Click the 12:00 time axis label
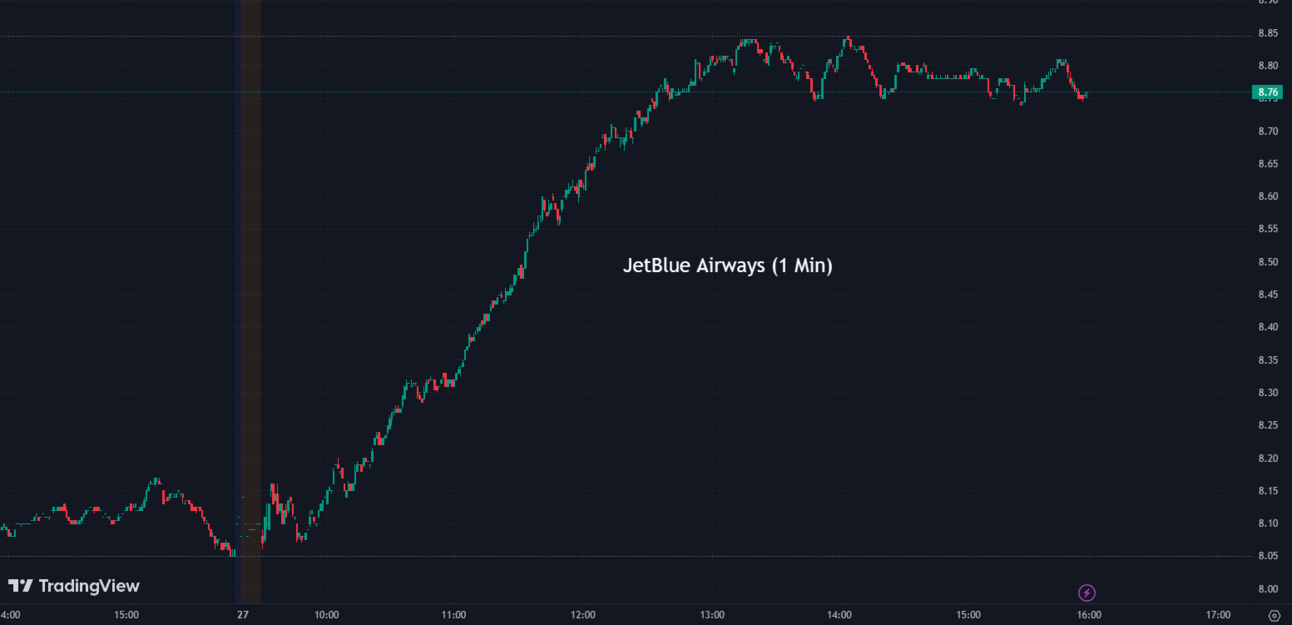The image size is (1292, 625). coord(583,615)
